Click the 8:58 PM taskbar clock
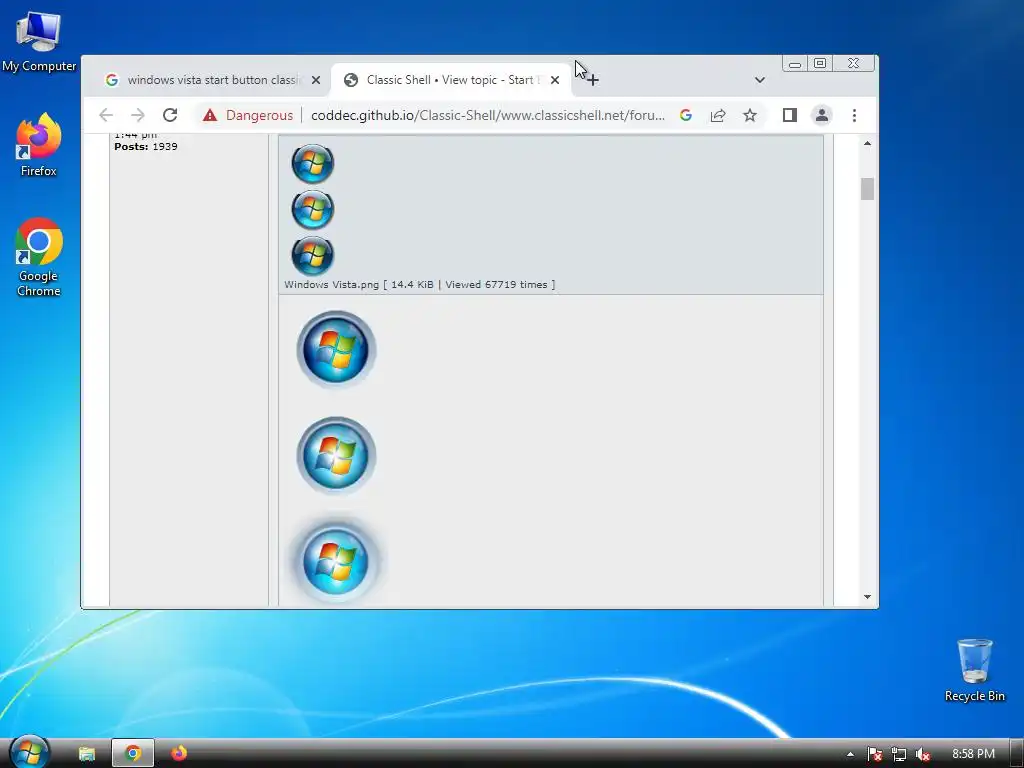 pos(973,754)
